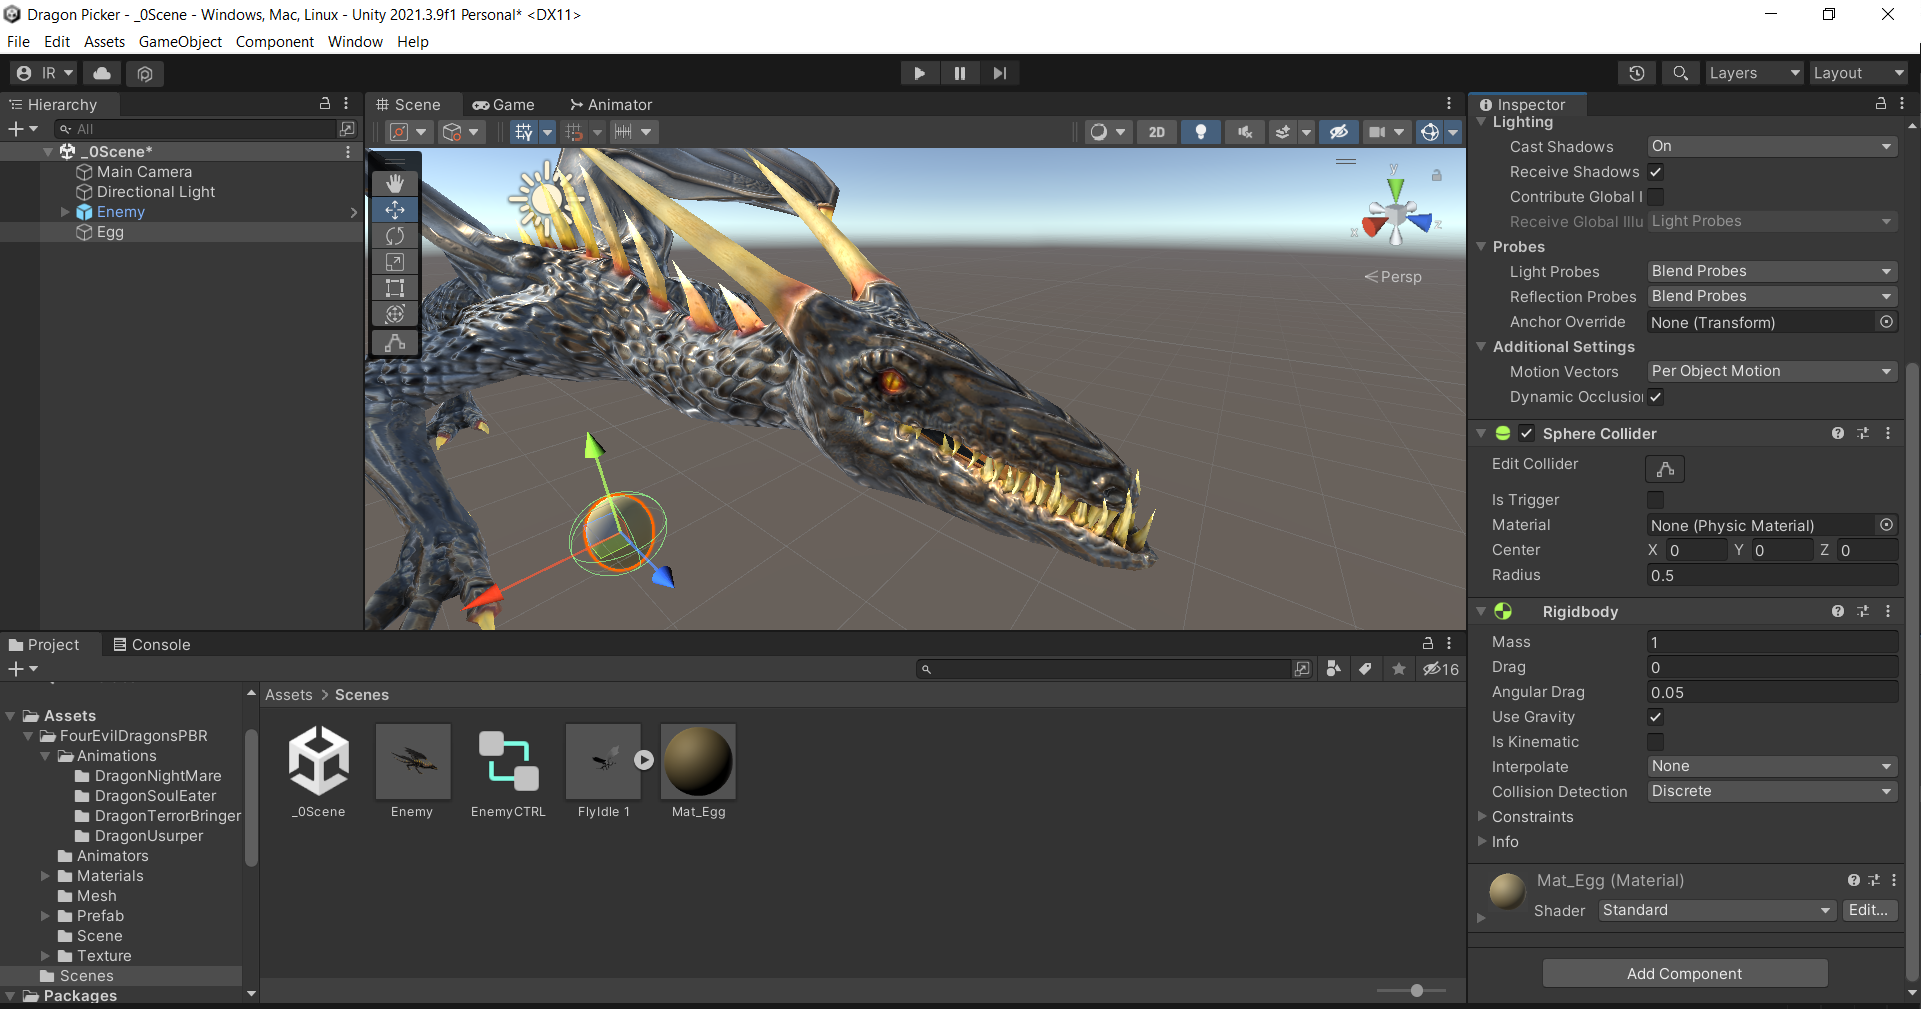The image size is (1921, 1009).
Task: Select the Hand tool in Scene view
Action: (395, 183)
